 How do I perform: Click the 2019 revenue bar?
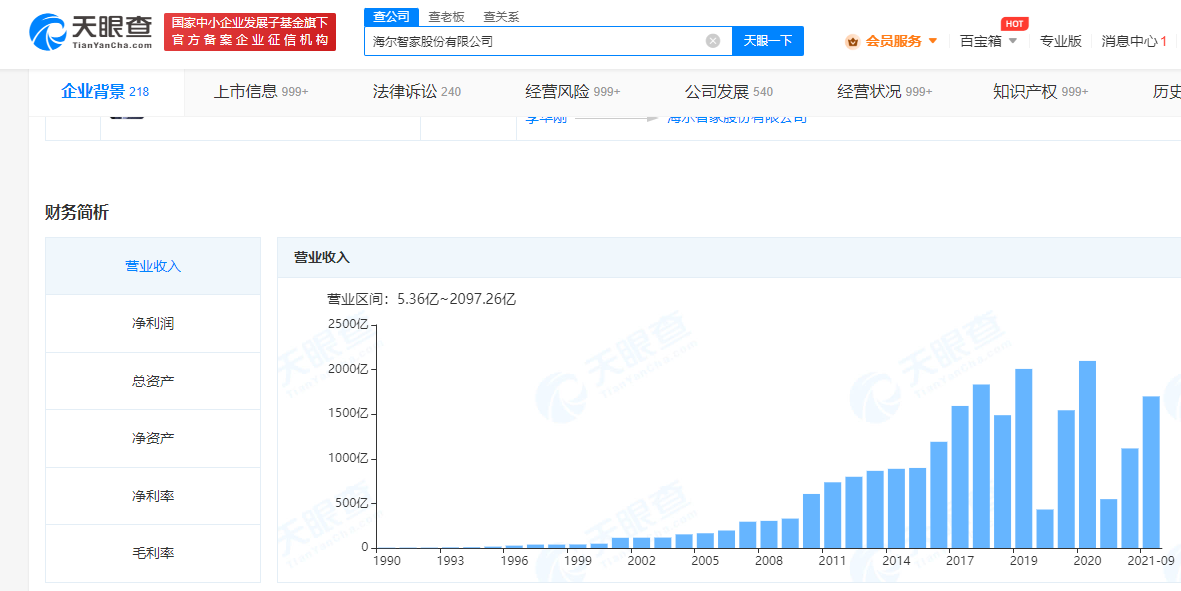click(1024, 458)
